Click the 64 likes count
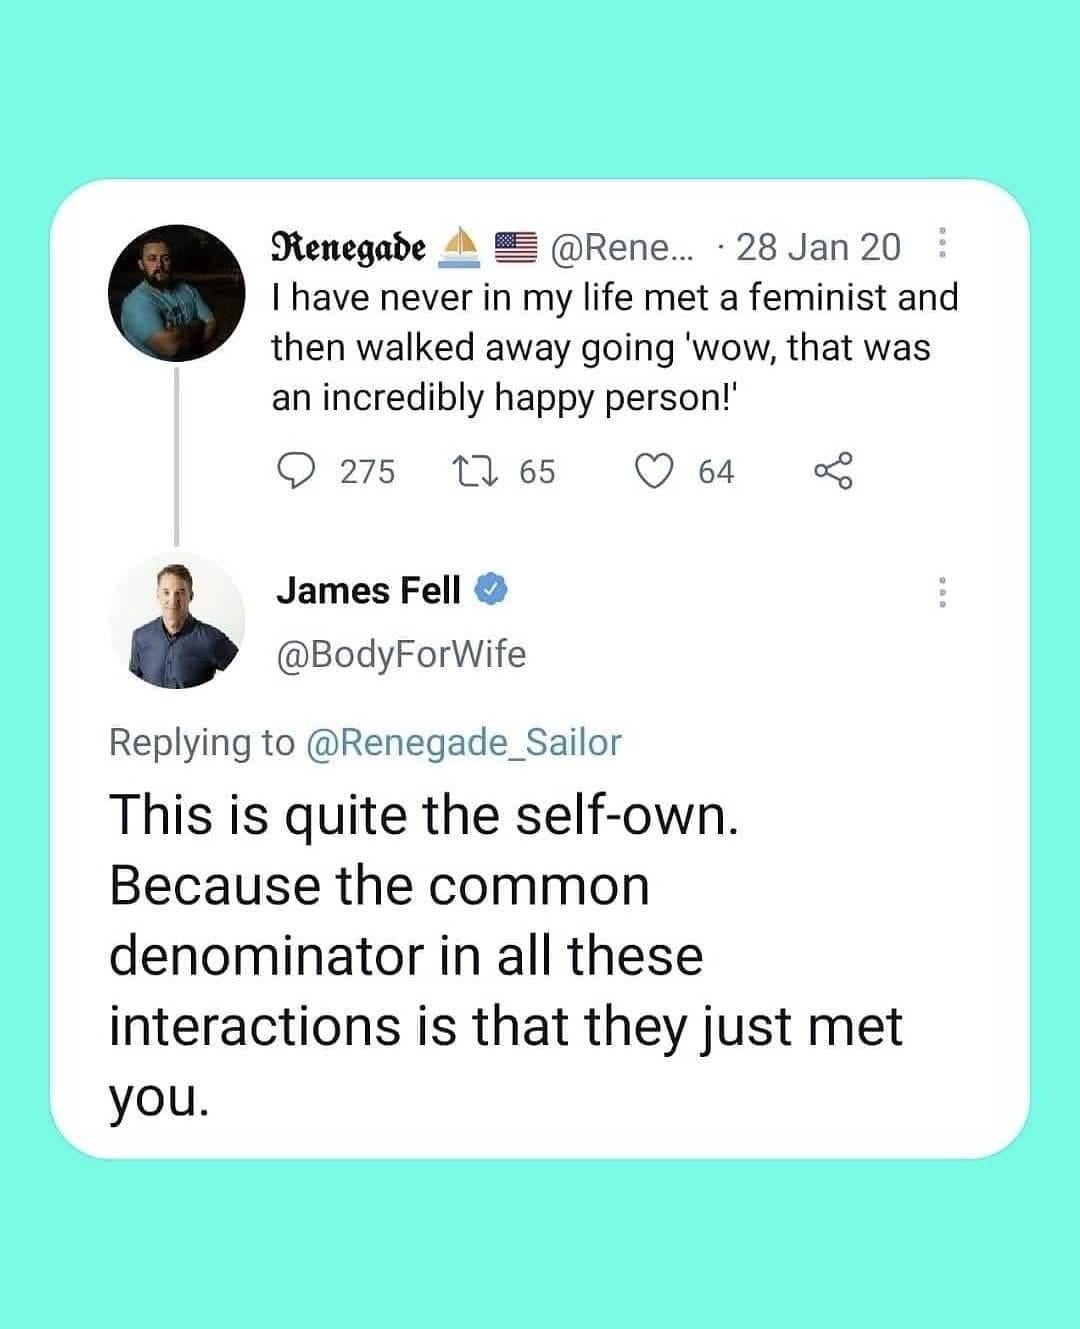1080x1329 pixels. pyautogui.click(x=716, y=471)
